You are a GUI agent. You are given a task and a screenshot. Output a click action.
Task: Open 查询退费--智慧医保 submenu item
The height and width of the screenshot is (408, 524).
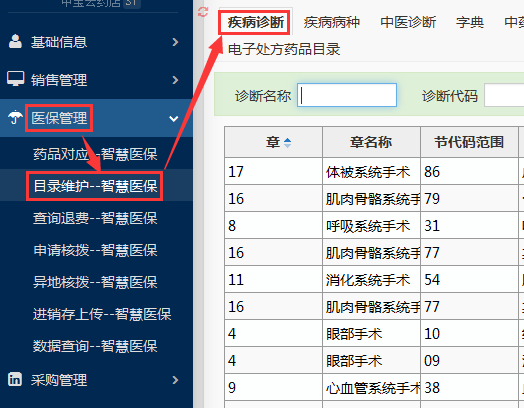click(95, 219)
